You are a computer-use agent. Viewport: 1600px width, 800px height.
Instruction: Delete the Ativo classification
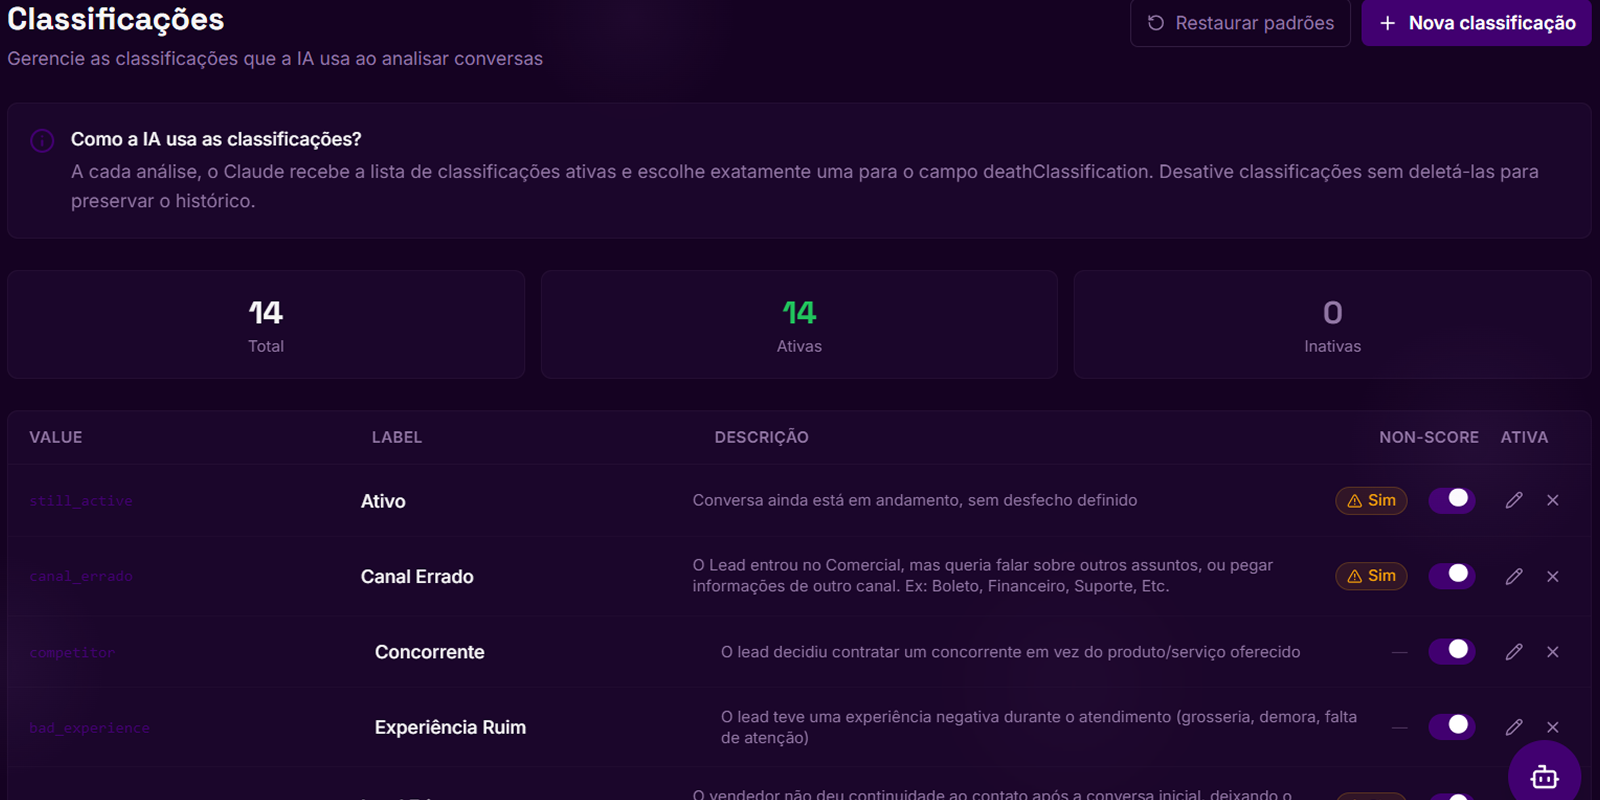point(1553,500)
